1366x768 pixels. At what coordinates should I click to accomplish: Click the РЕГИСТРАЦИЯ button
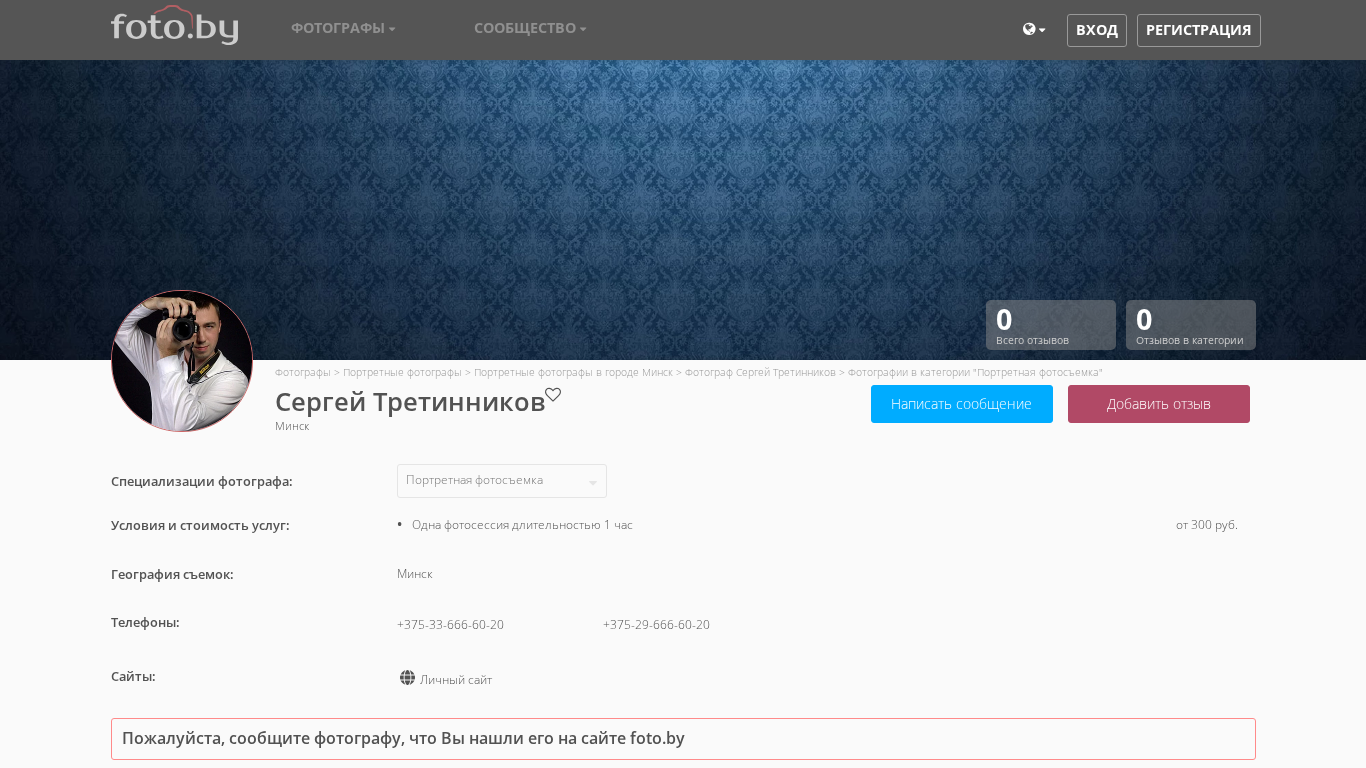coord(1198,30)
